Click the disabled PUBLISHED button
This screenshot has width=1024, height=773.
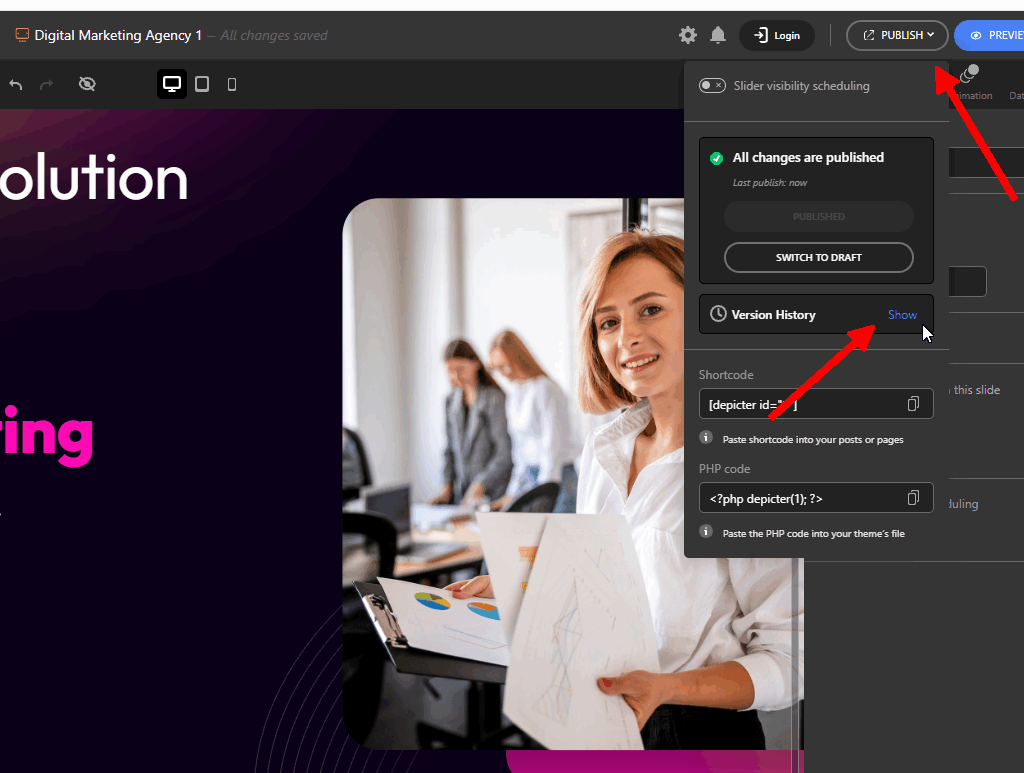point(818,216)
